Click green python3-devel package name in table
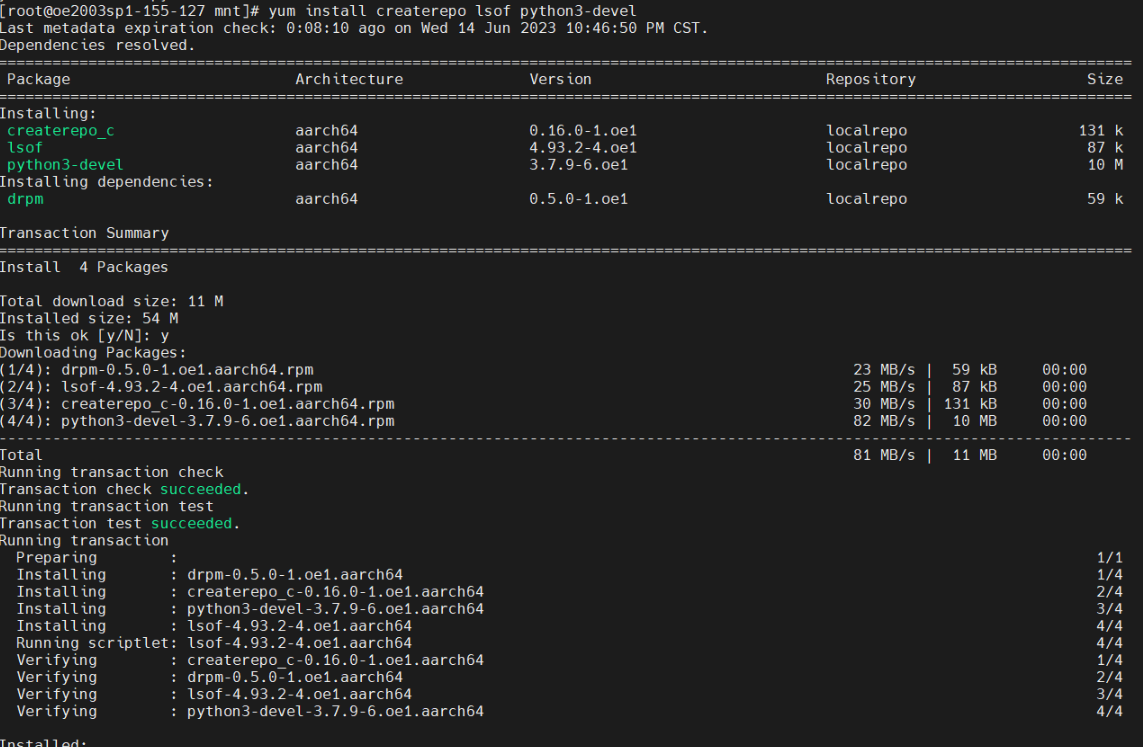Image resolution: width=1143 pixels, height=747 pixels. (65, 165)
